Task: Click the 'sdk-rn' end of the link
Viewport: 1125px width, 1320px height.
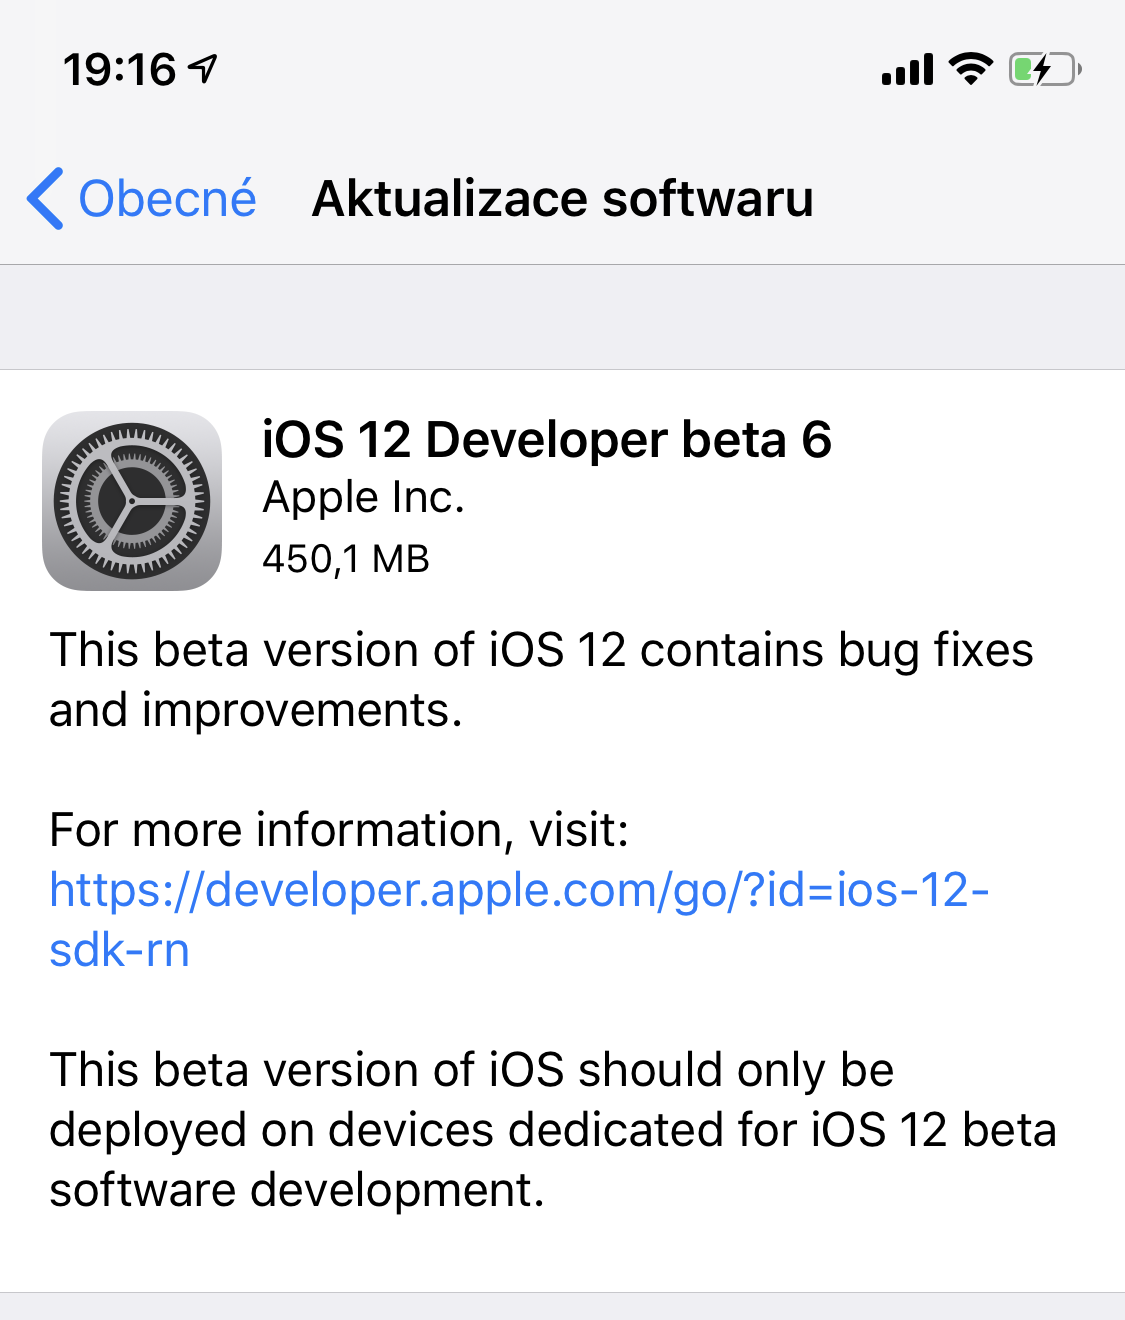Action: click(x=119, y=950)
